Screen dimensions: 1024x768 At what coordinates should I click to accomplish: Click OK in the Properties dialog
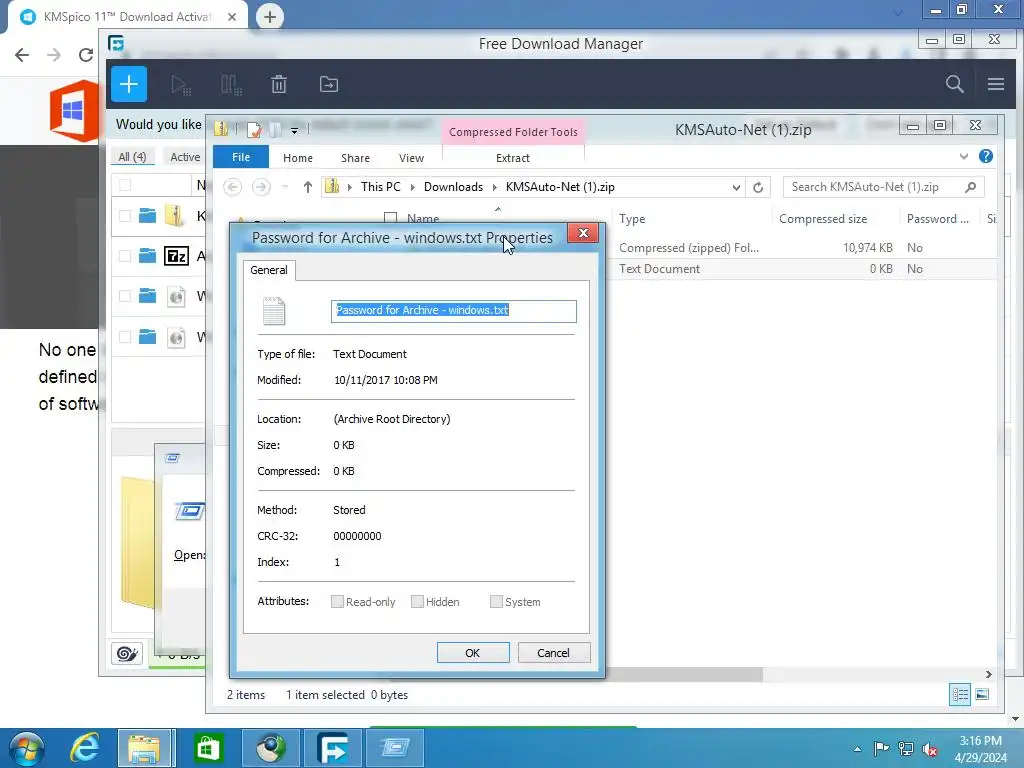tap(473, 652)
